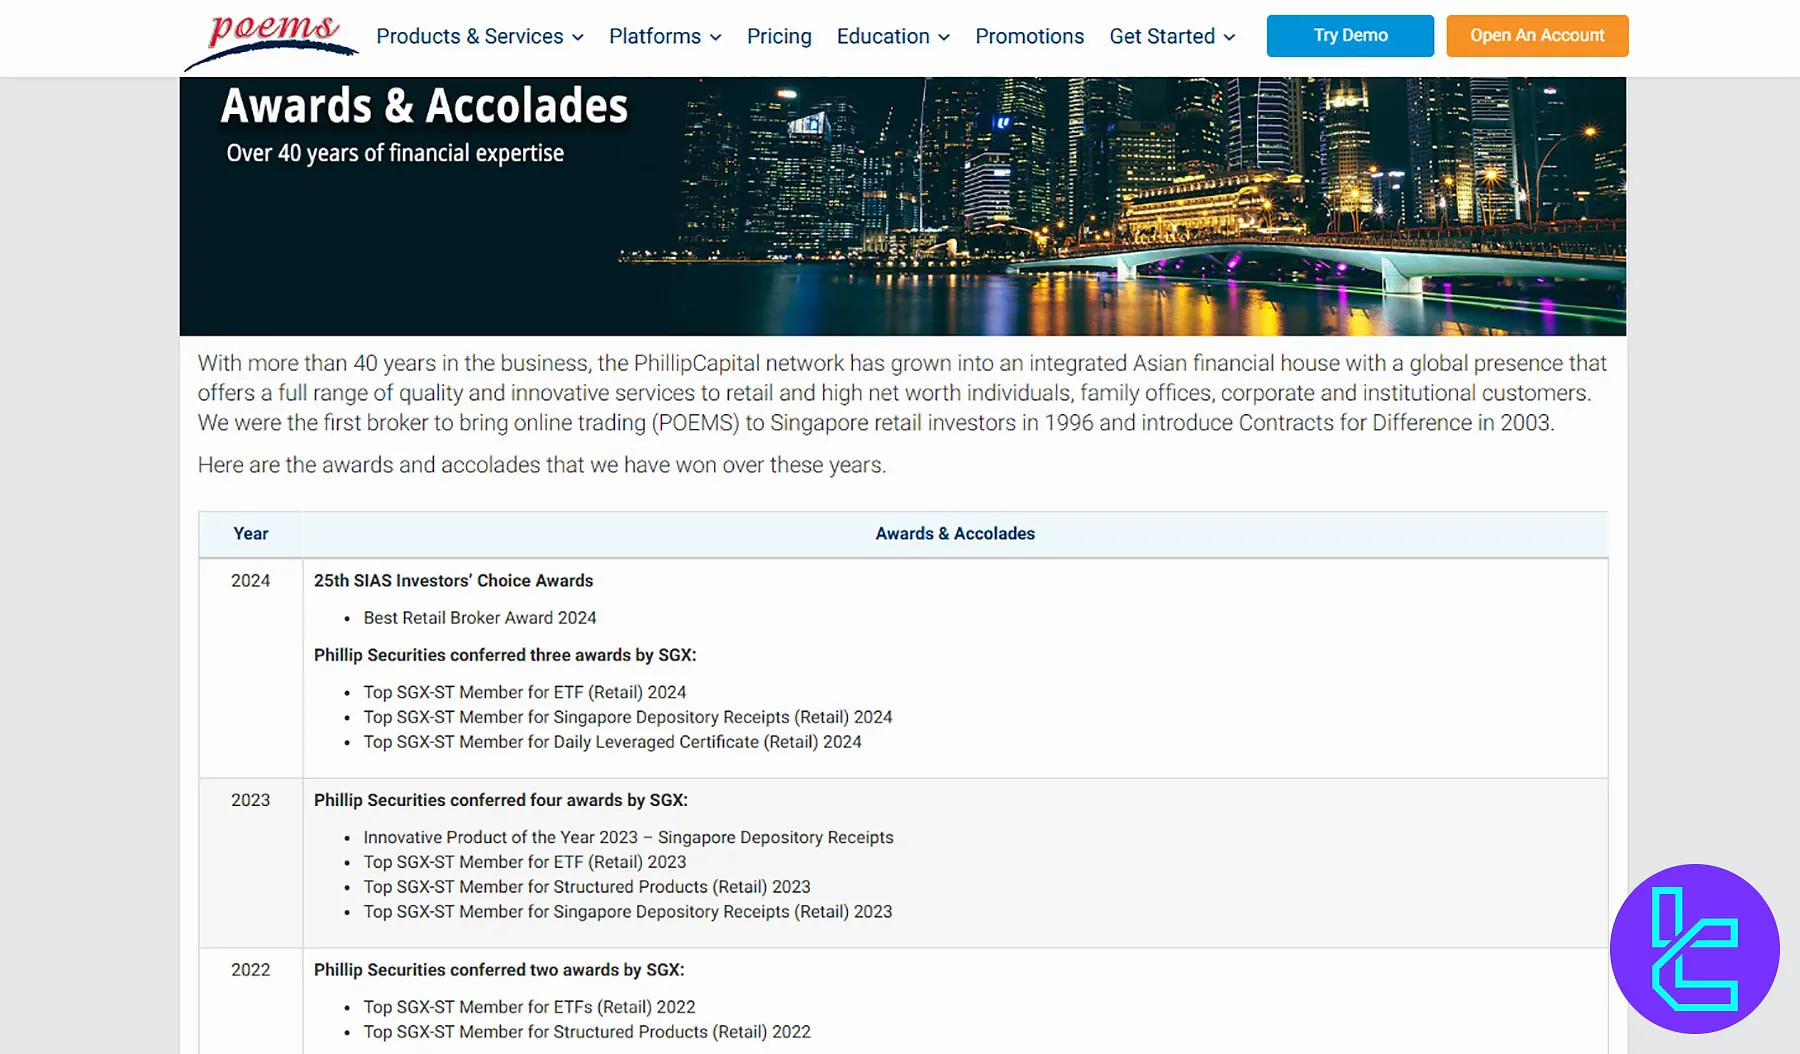Expand the Get Started chevron arrow
Image resolution: width=1800 pixels, height=1054 pixels.
1229,37
